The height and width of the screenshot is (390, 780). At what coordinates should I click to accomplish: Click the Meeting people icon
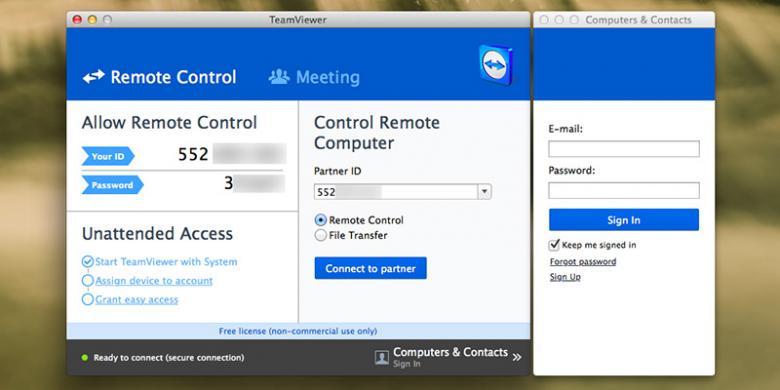(x=279, y=76)
